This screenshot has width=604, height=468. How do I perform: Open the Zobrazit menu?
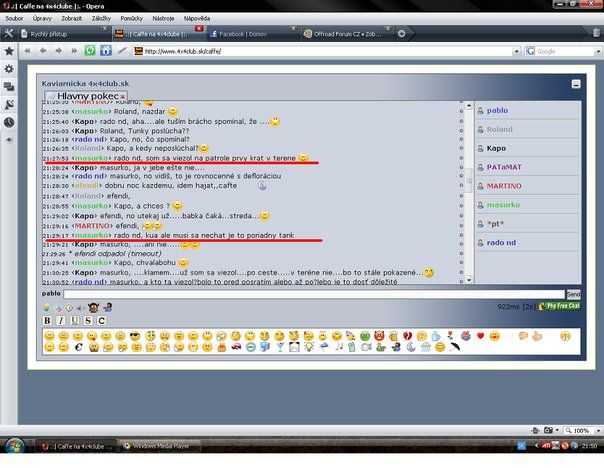71,18
